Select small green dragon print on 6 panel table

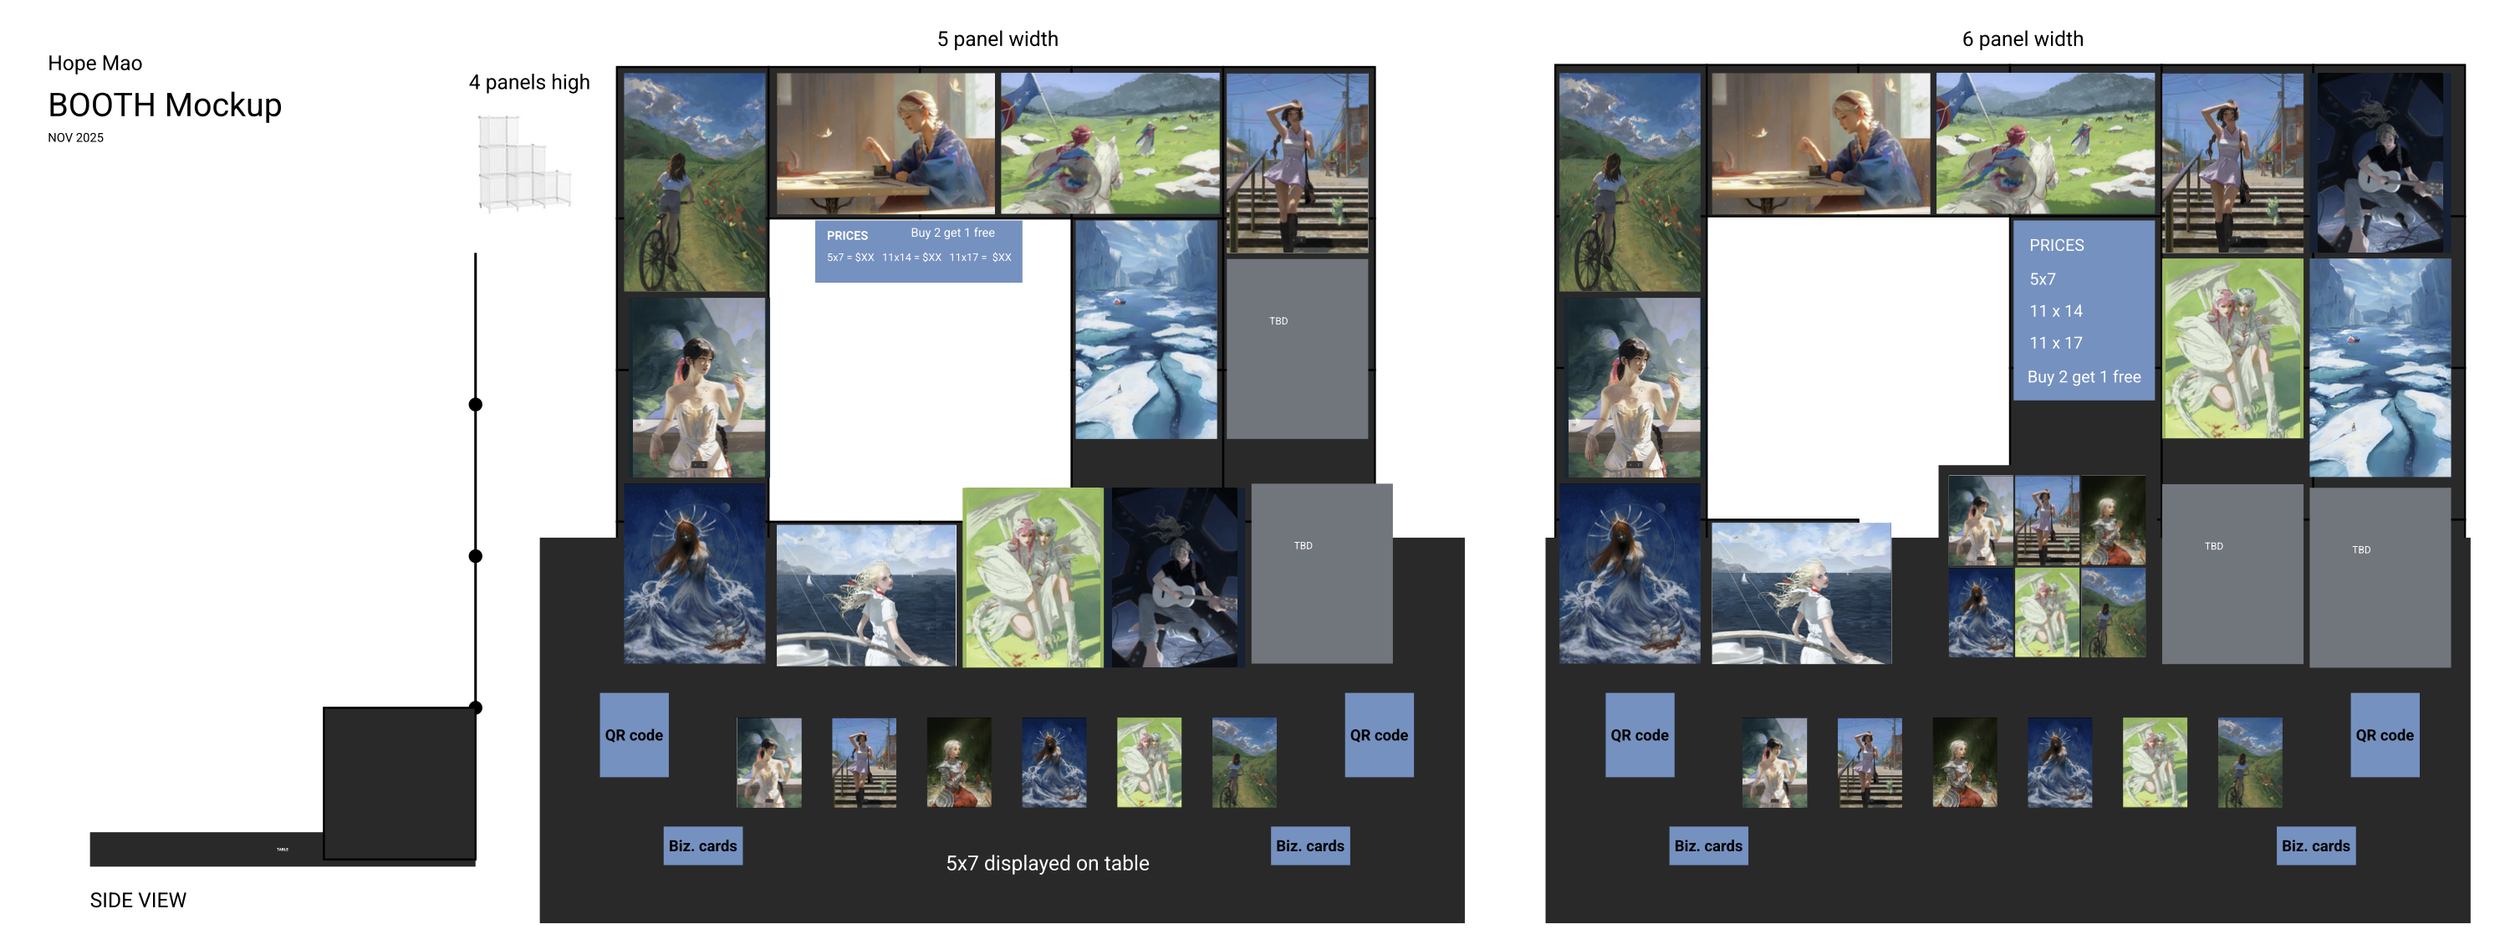2155,762
